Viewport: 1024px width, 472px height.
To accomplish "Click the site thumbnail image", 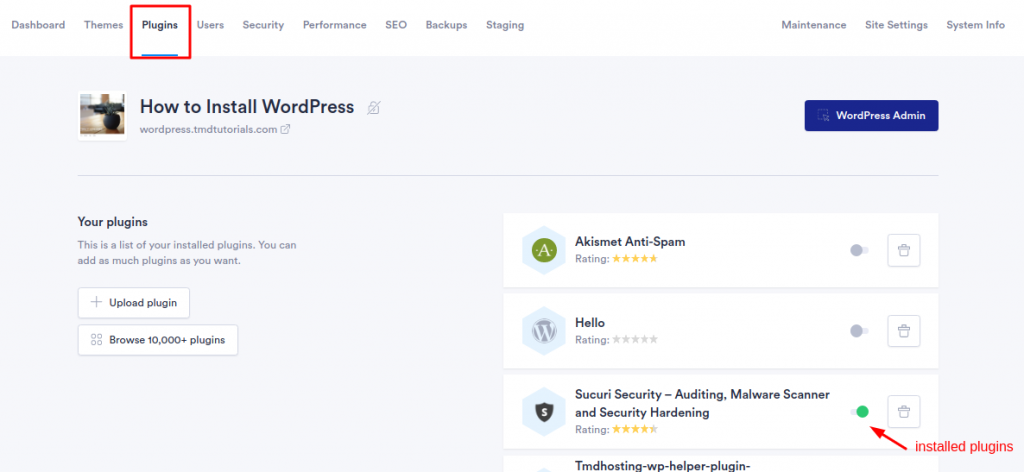I will (x=102, y=116).
